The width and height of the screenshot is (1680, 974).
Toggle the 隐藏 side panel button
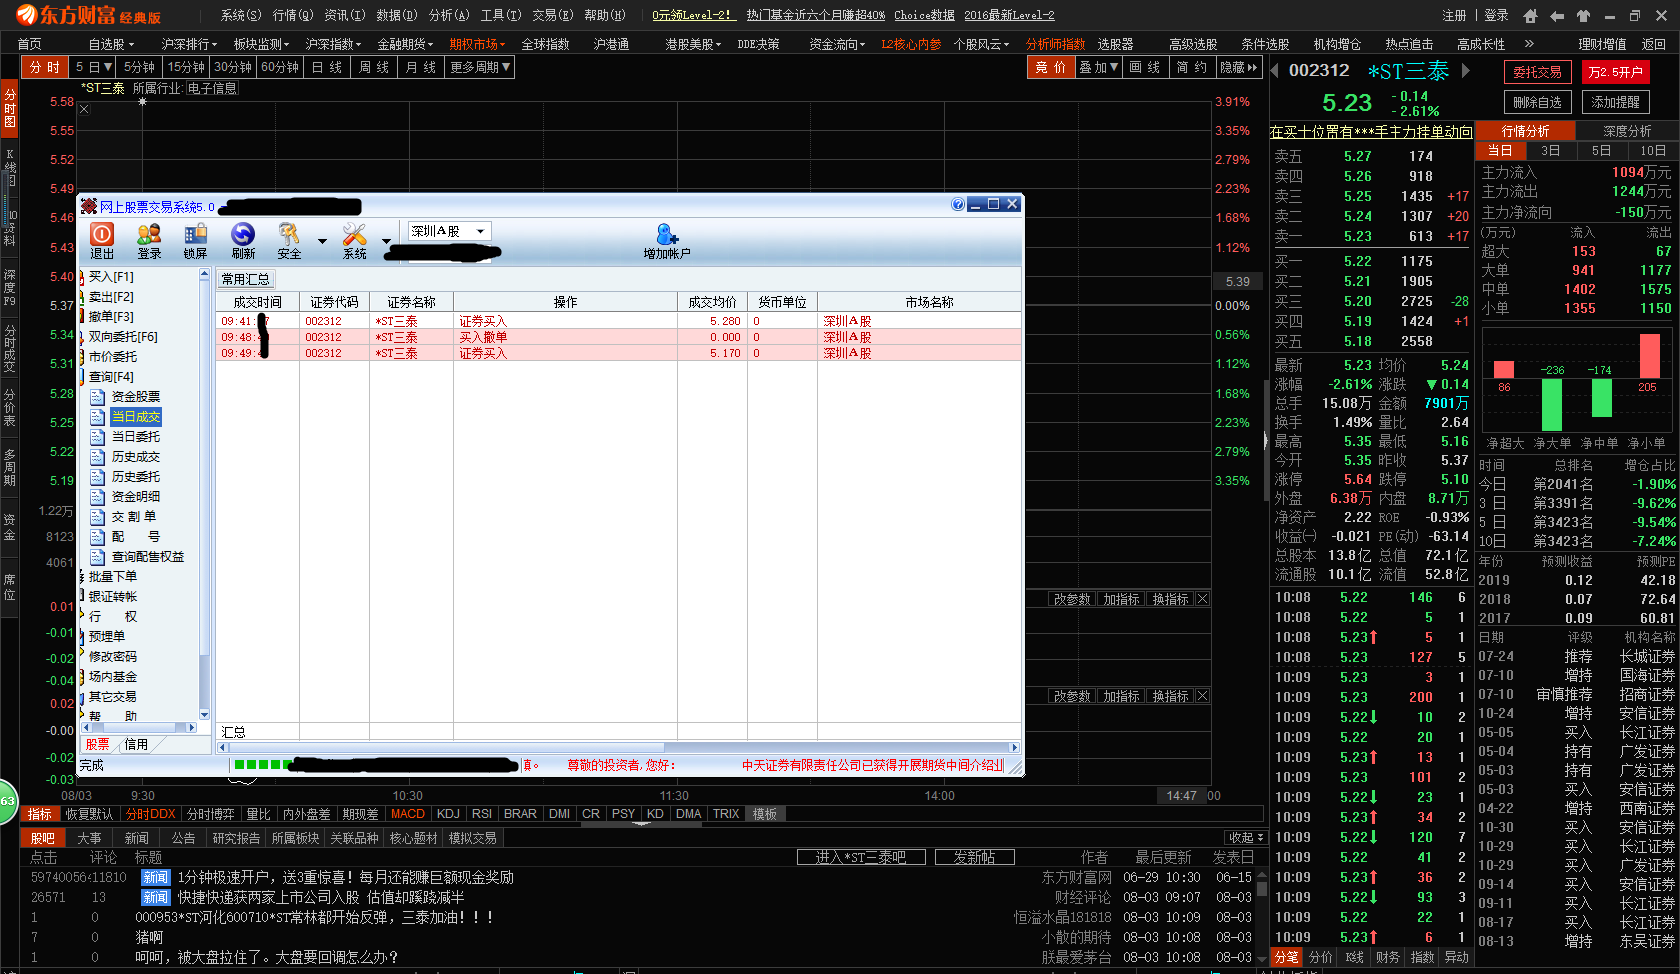tap(1239, 67)
